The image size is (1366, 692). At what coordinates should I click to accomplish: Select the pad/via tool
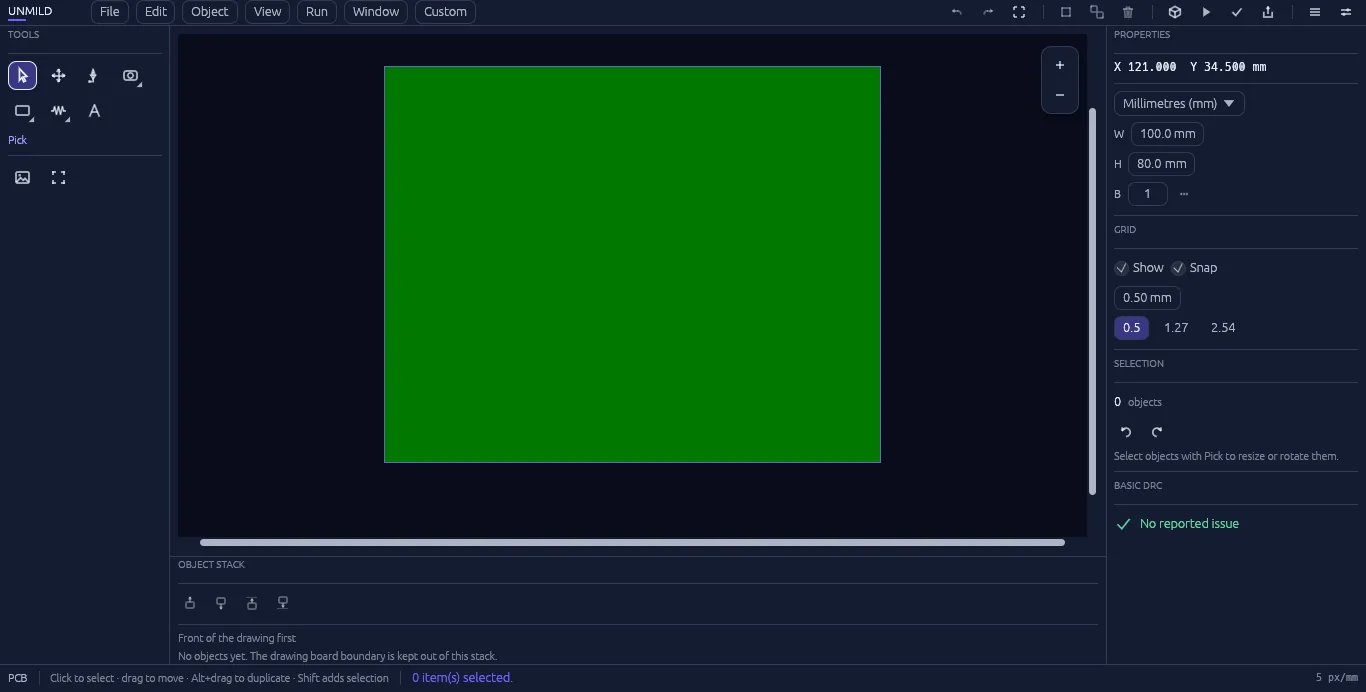[130, 76]
